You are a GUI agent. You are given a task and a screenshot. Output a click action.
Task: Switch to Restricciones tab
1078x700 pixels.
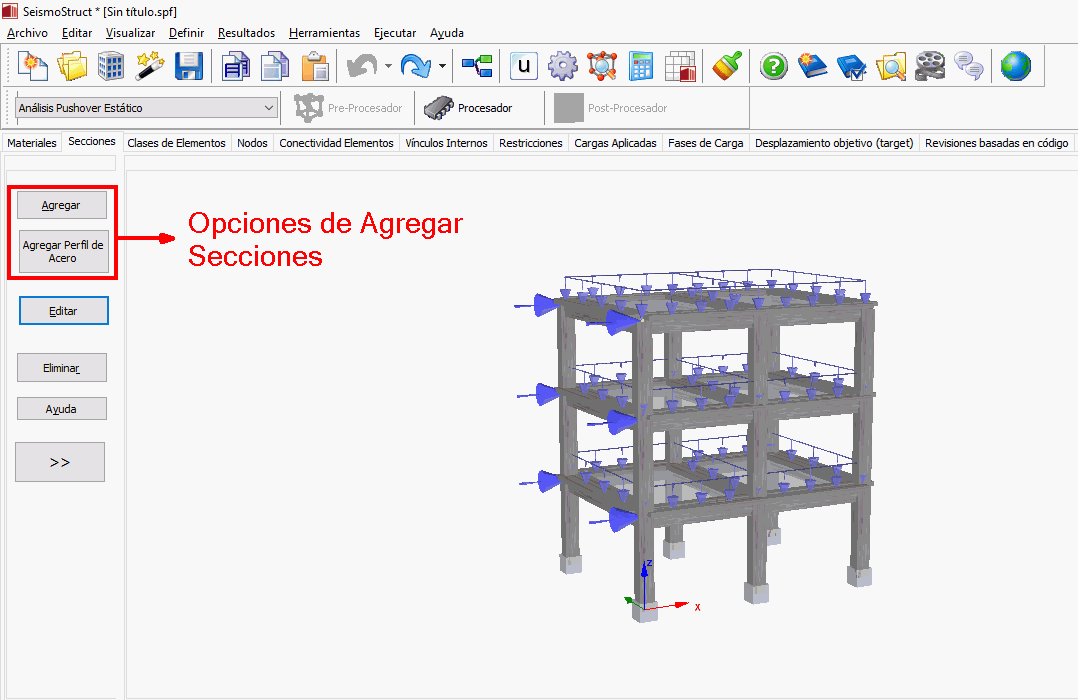pyautogui.click(x=531, y=143)
